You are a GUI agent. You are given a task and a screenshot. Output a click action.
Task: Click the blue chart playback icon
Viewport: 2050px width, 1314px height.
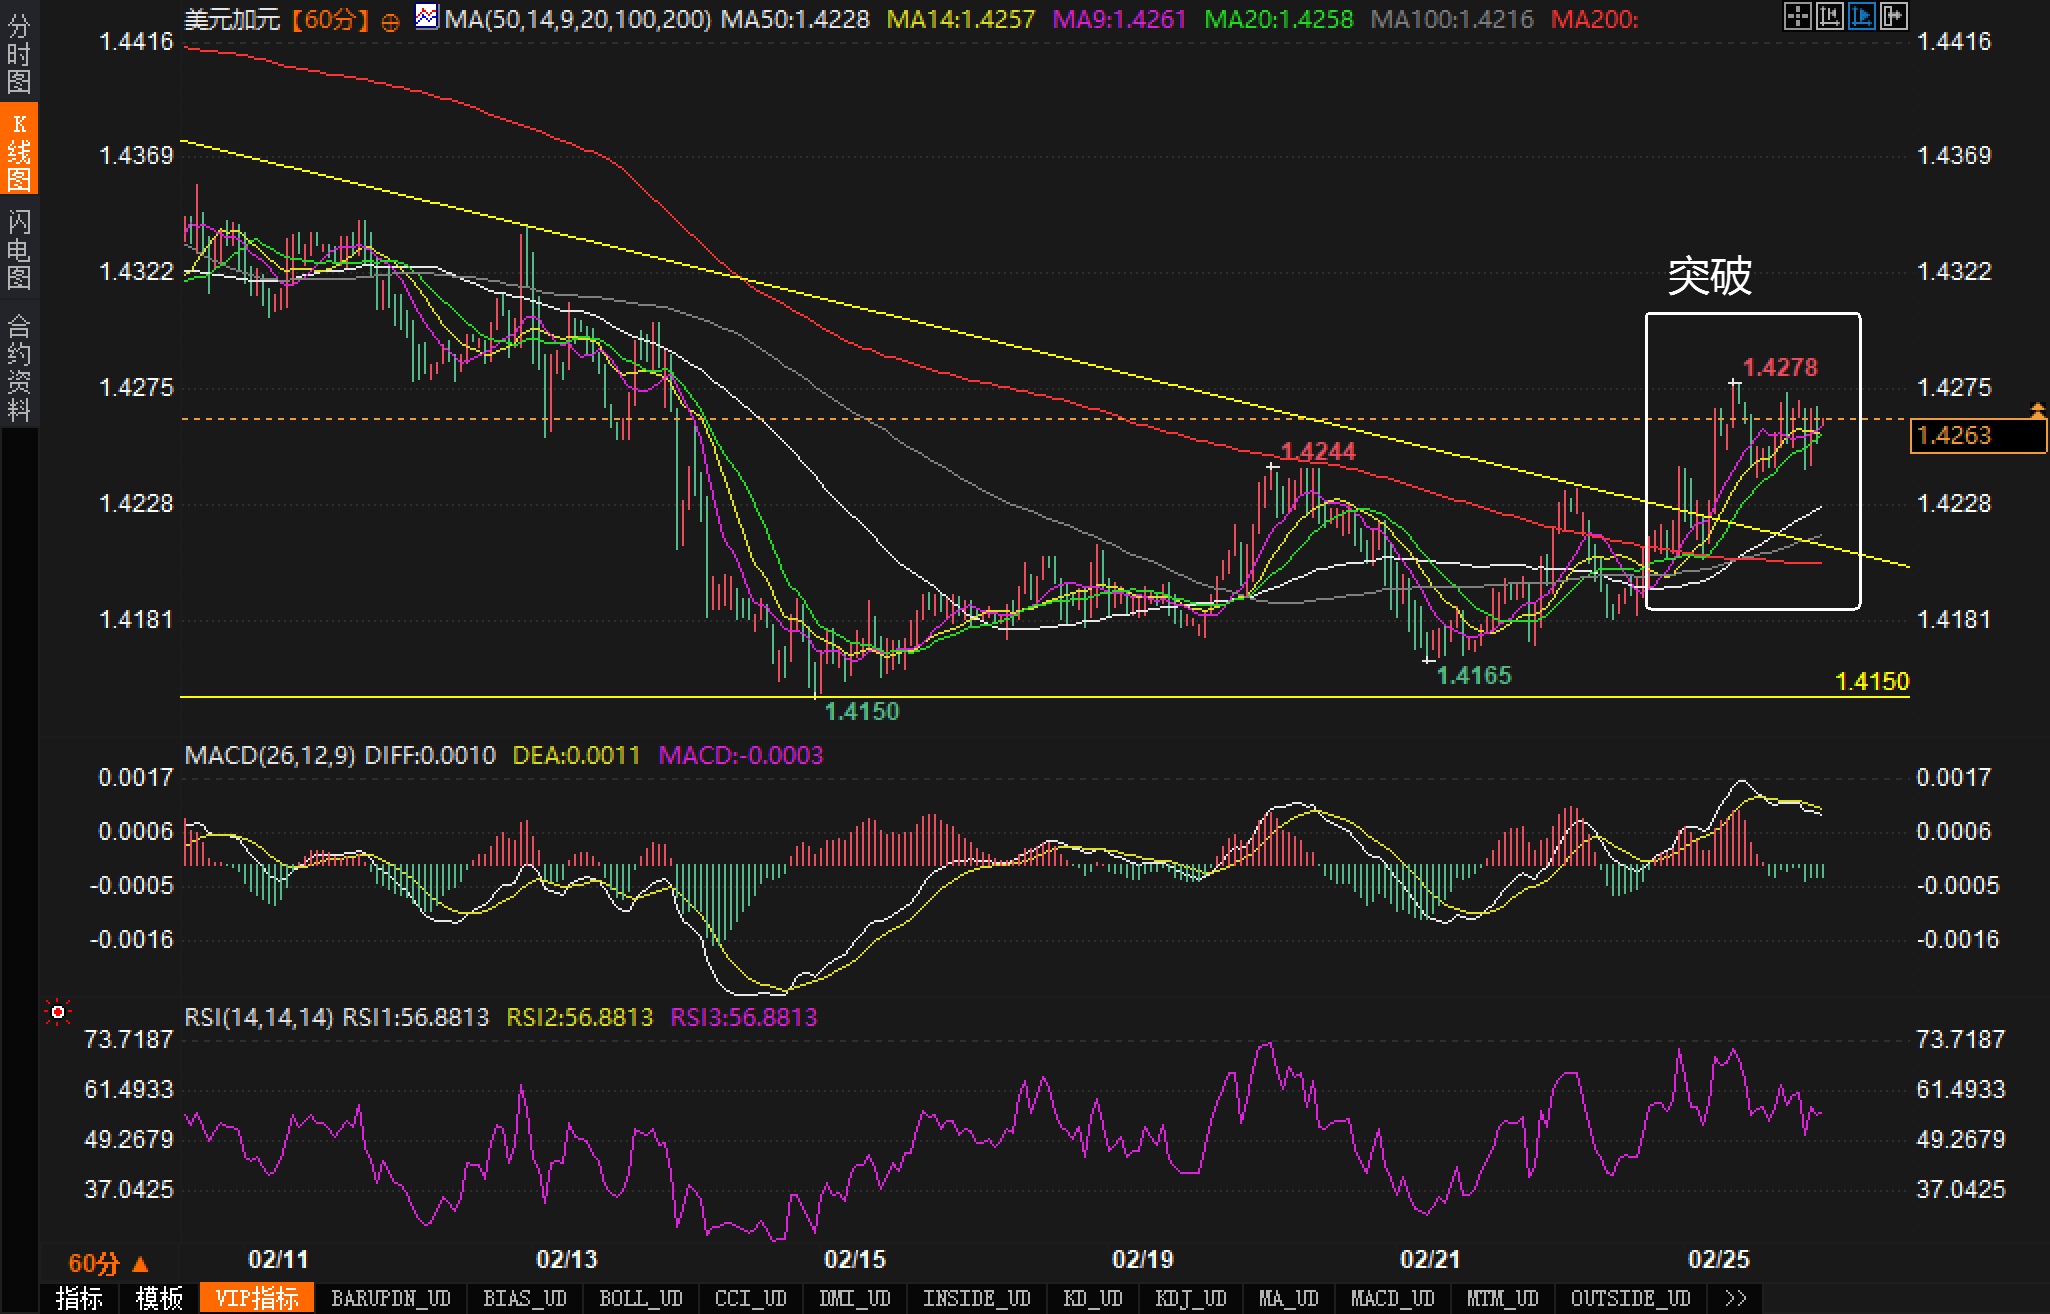(1861, 16)
